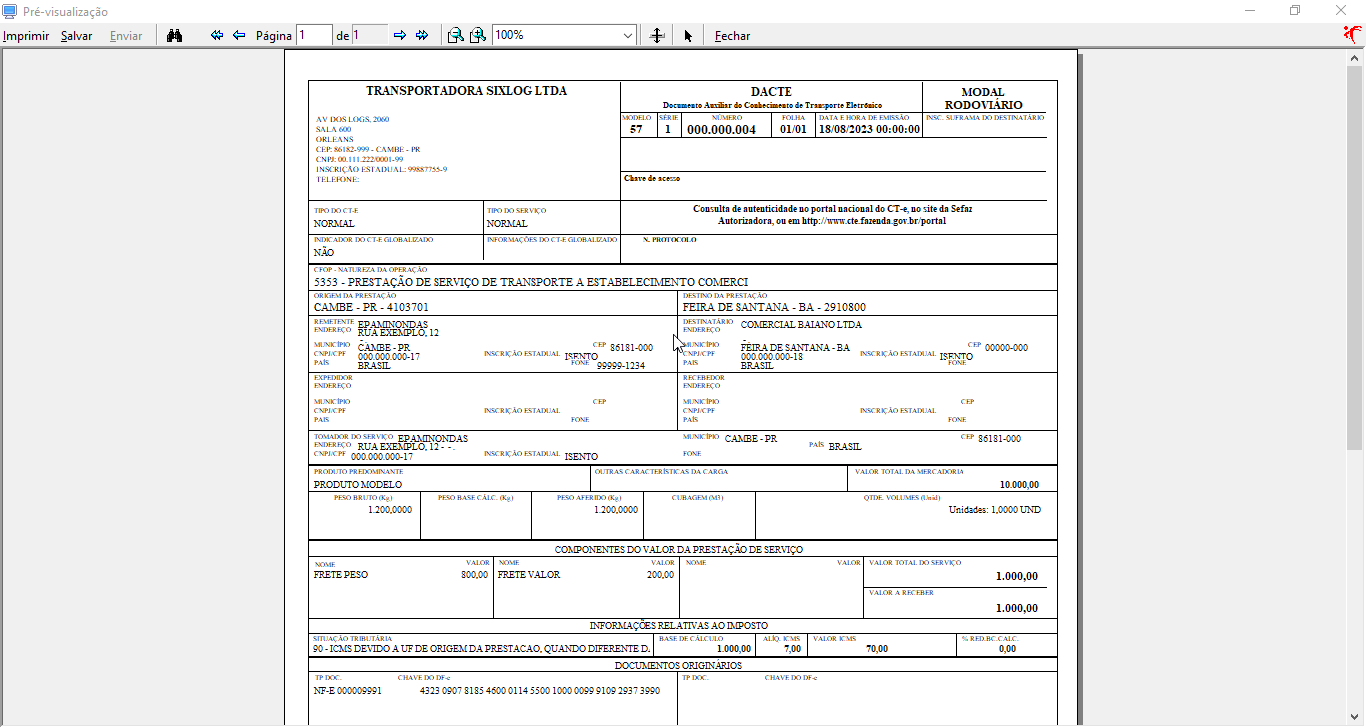Click 'Unidades: 1,0000 UND' text

click(994, 509)
